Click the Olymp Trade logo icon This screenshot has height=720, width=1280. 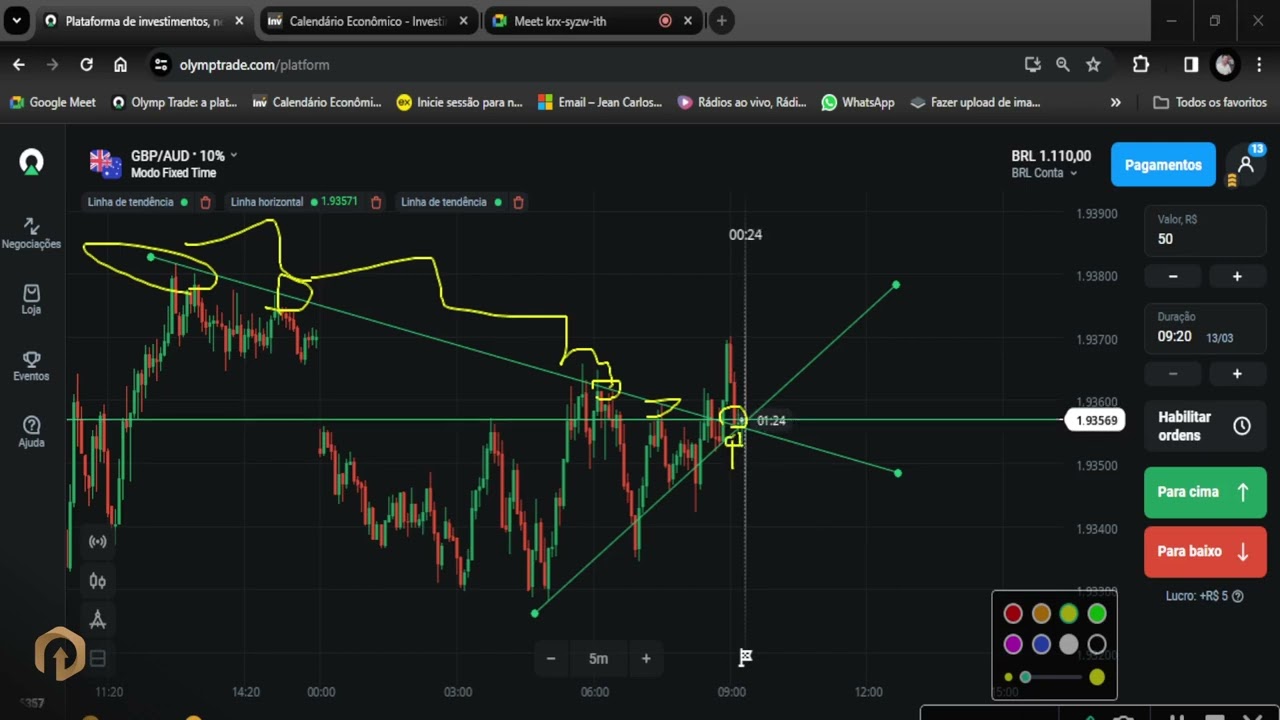pos(31,162)
